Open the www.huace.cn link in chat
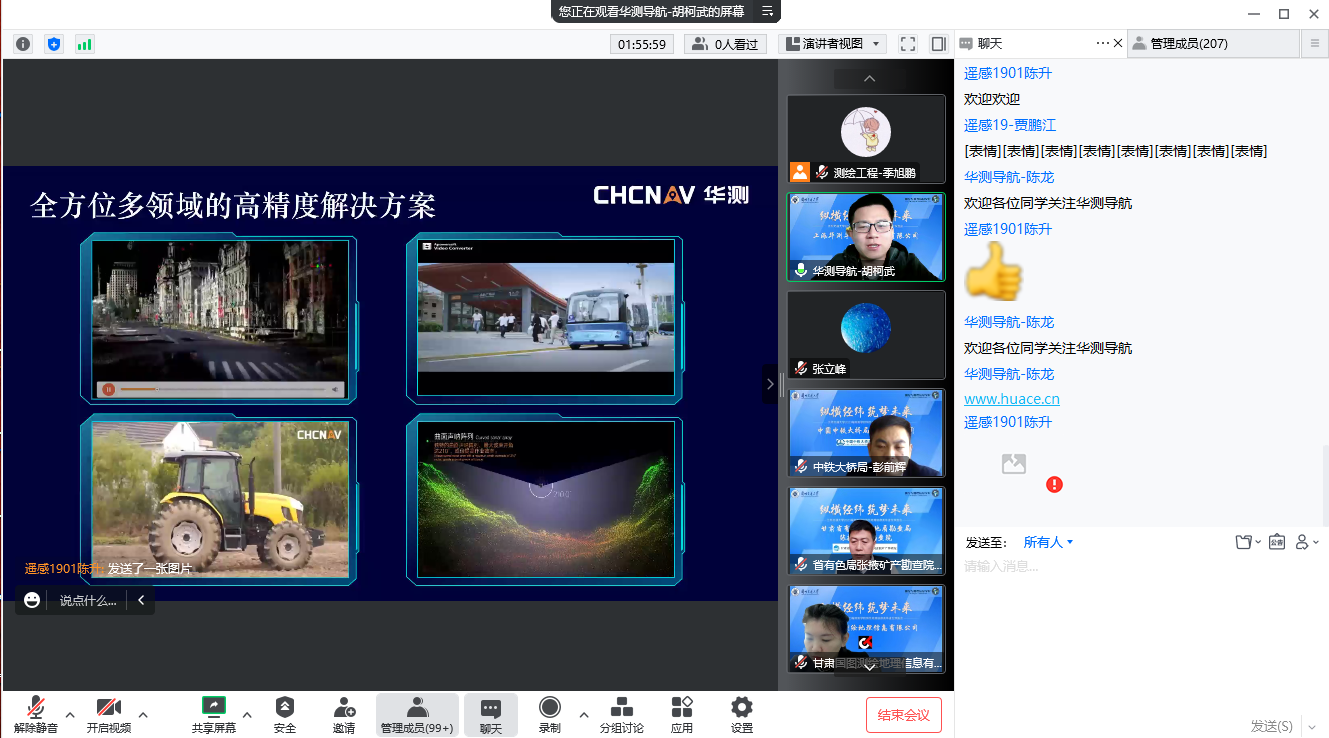This screenshot has width=1329, height=738. (x=1011, y=399)
